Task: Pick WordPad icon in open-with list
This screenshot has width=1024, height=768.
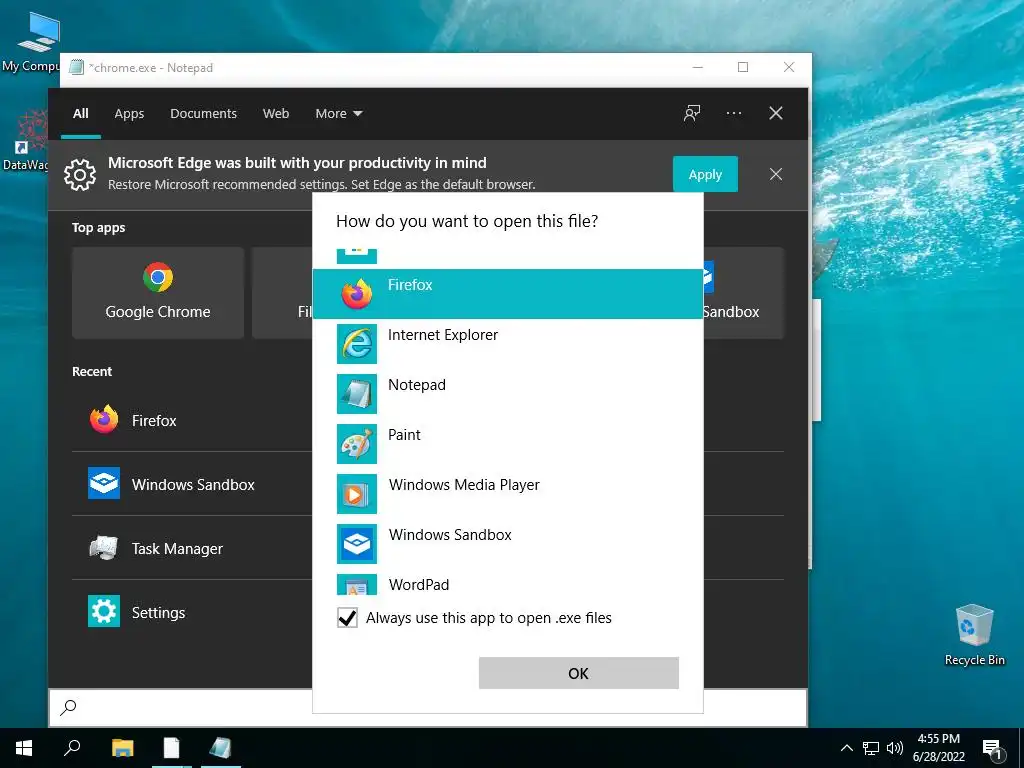Action: click(x=357, y=584)
